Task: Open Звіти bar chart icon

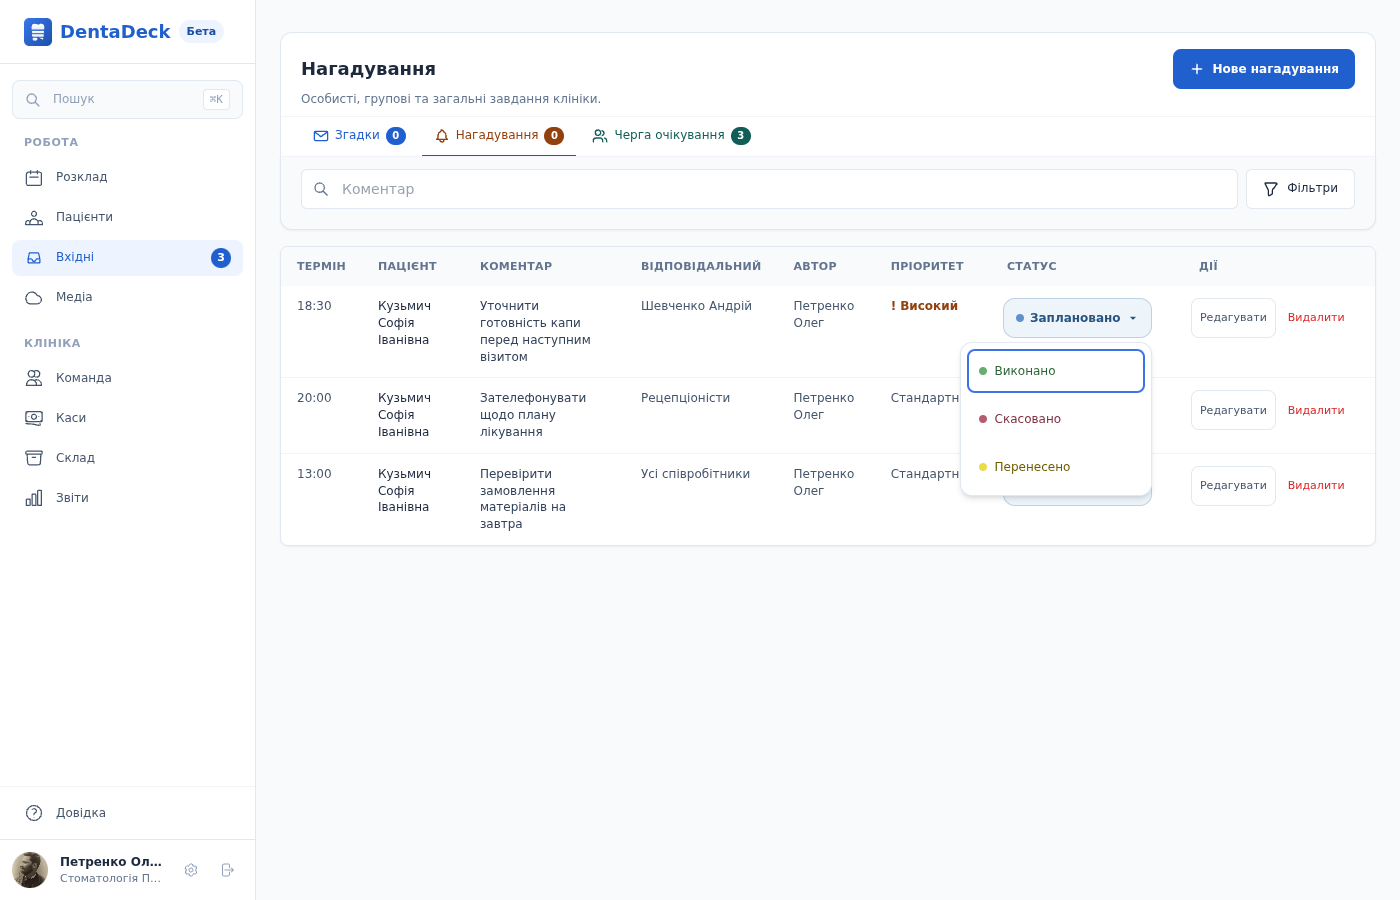Action: pos(34,498)
